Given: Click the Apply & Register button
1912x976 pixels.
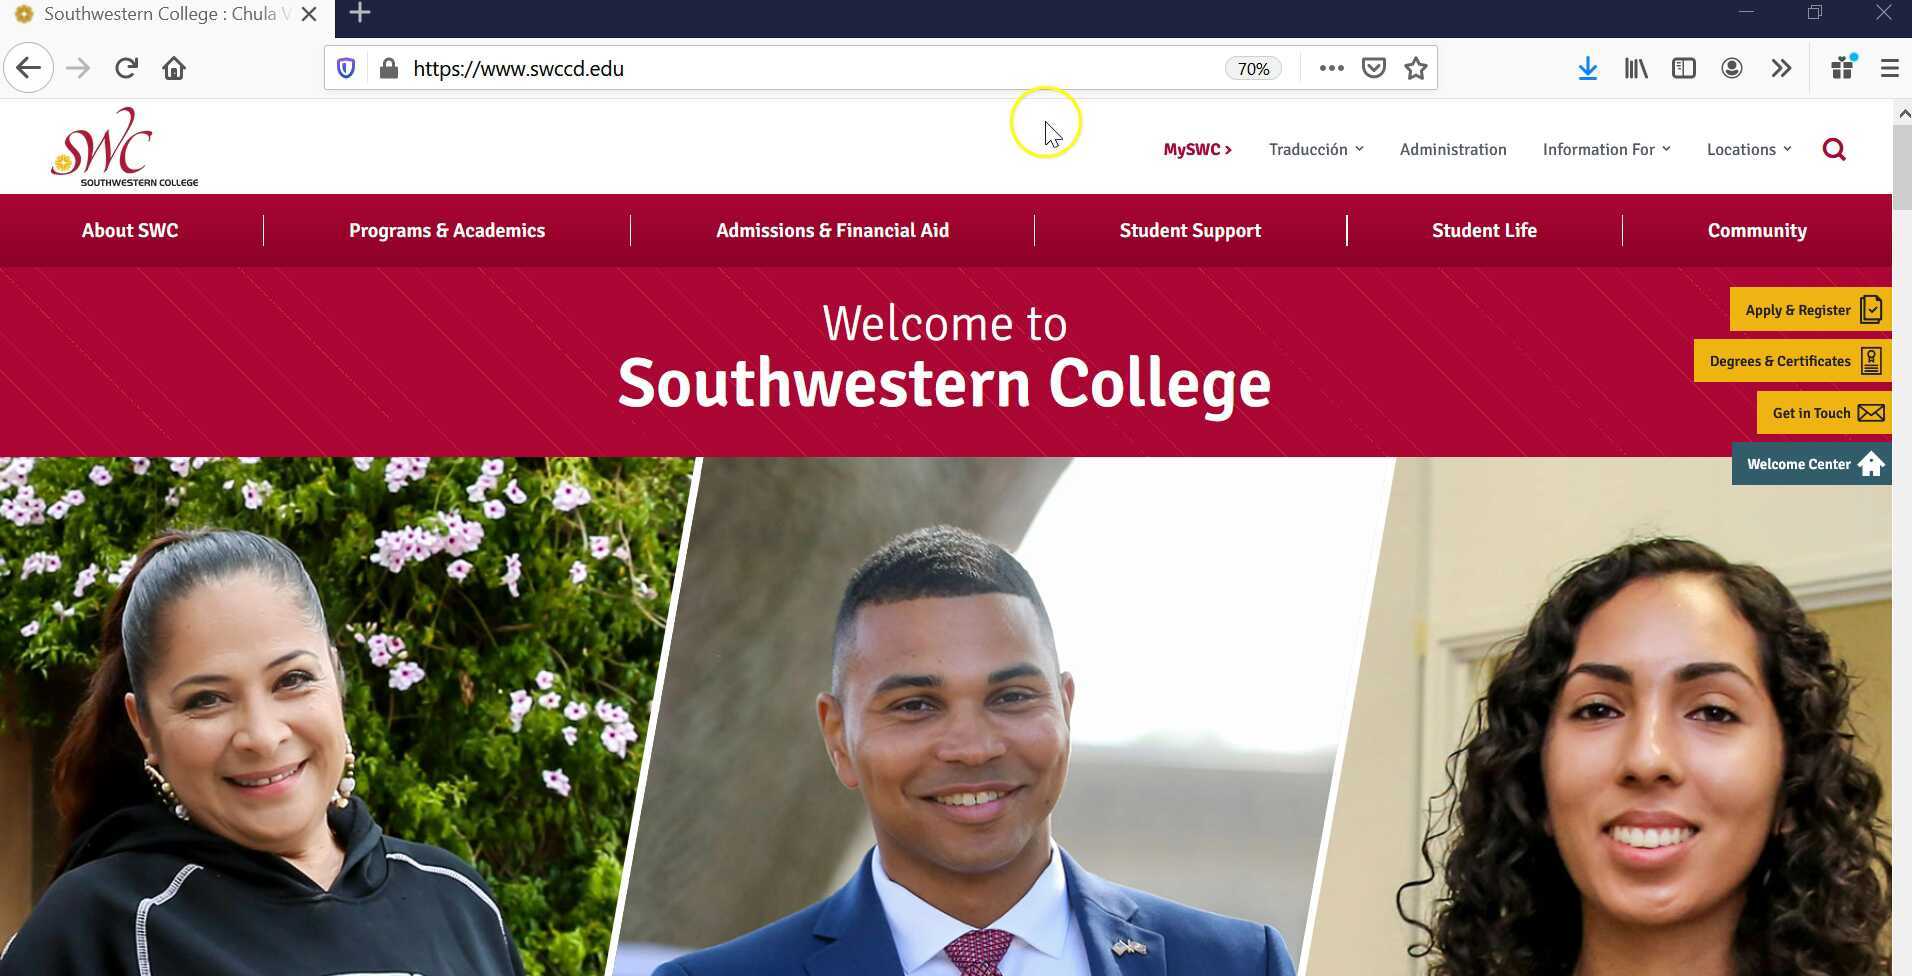Looking at the screenshot, I should point(1810,310).
